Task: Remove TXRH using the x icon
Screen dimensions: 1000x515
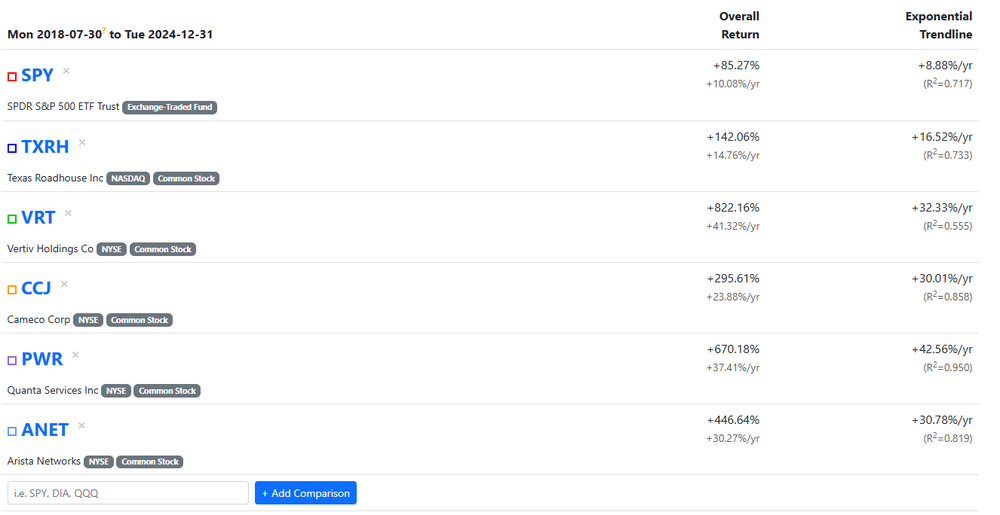Action: 82,142
